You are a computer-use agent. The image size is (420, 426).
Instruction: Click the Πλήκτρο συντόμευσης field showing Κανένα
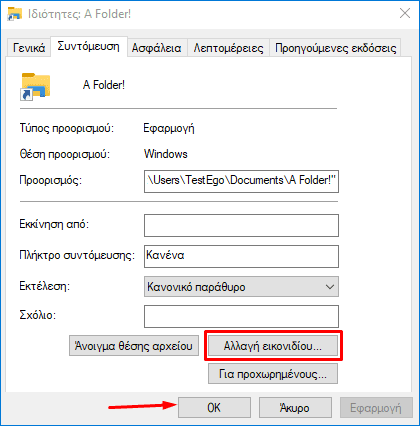241,256
